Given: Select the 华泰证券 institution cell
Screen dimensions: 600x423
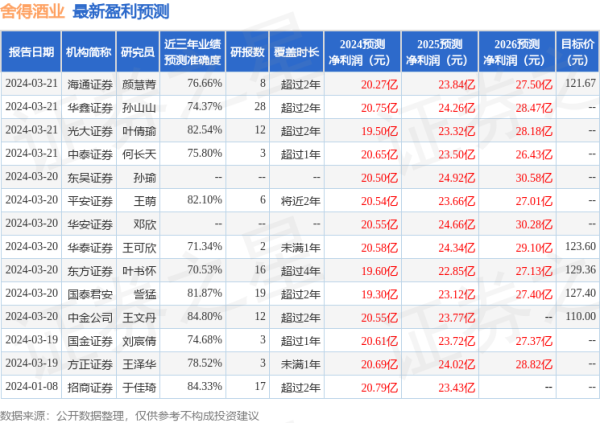Looking at the screenshot, I should point(90,248).
